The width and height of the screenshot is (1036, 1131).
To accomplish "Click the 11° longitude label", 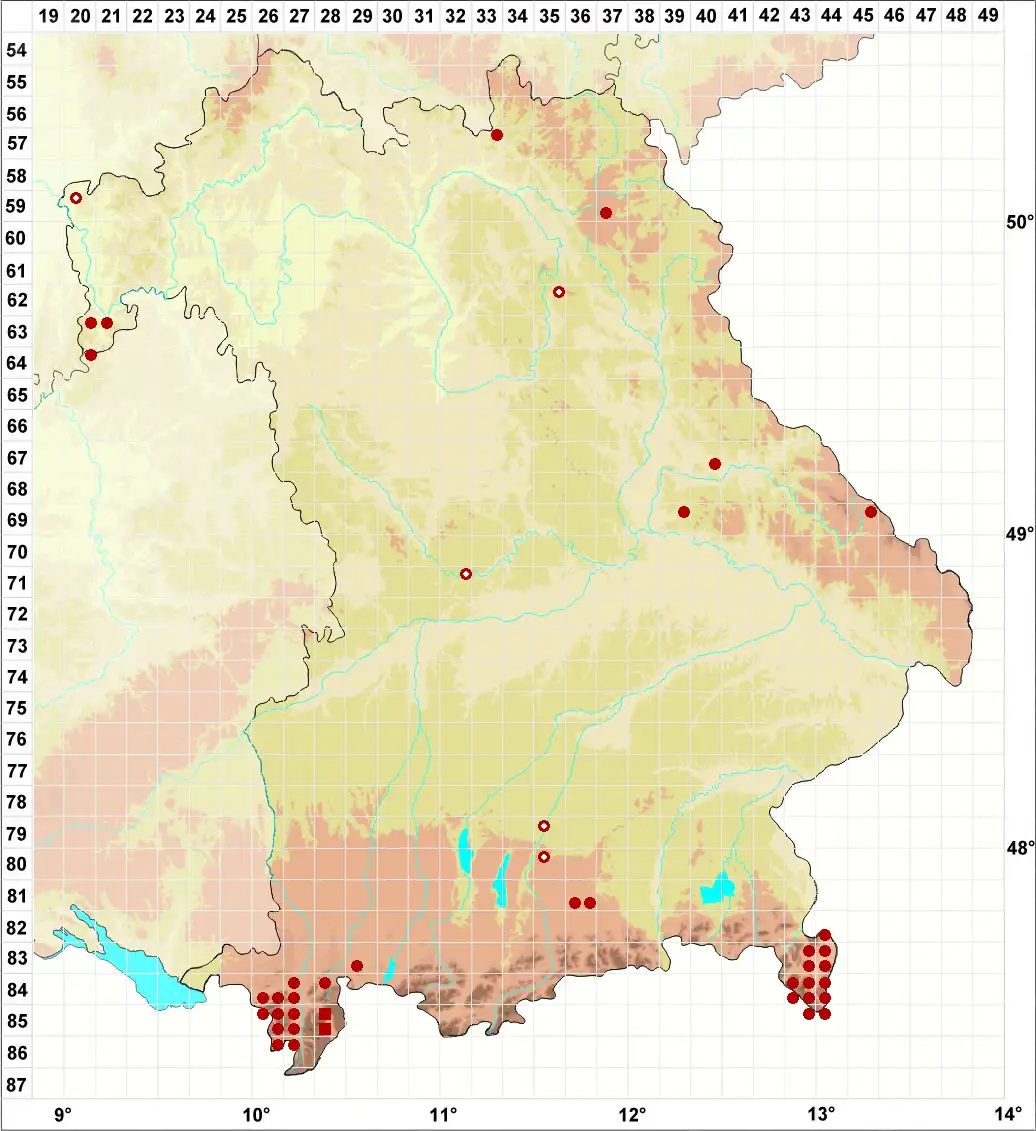I will pyautogui.click(x=443, y=1114).
